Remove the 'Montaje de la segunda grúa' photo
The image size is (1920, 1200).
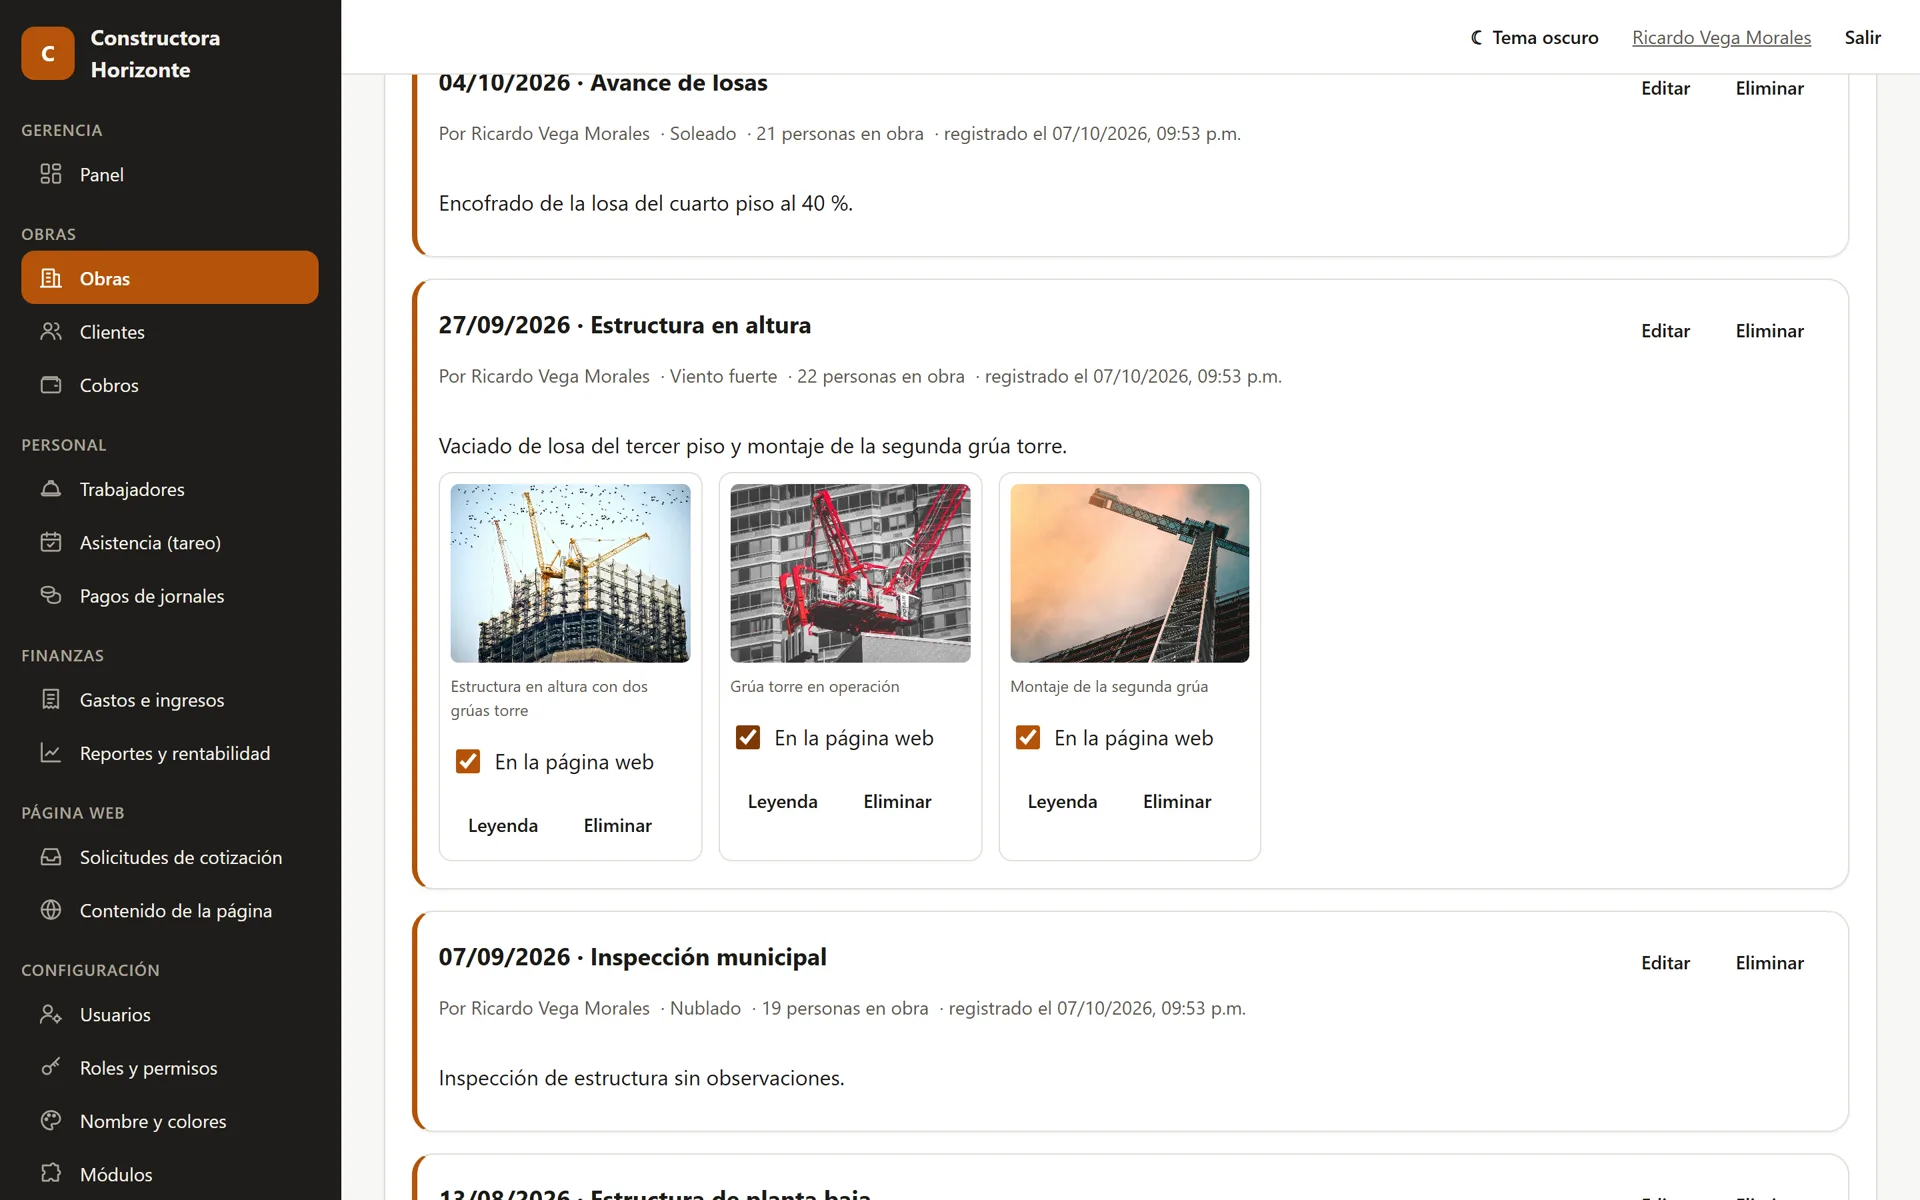click(x=1177, y=801)
